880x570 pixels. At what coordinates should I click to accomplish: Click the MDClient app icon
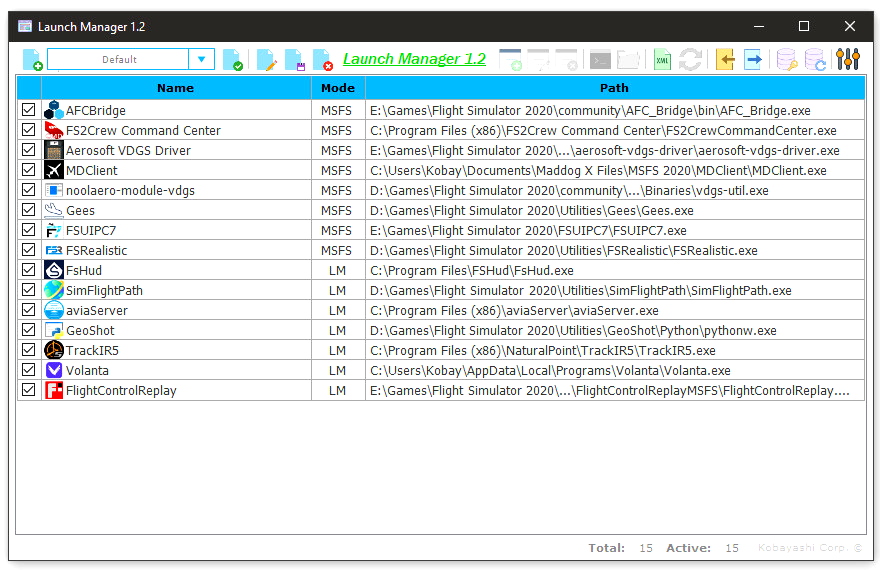[x=54, y=170]
